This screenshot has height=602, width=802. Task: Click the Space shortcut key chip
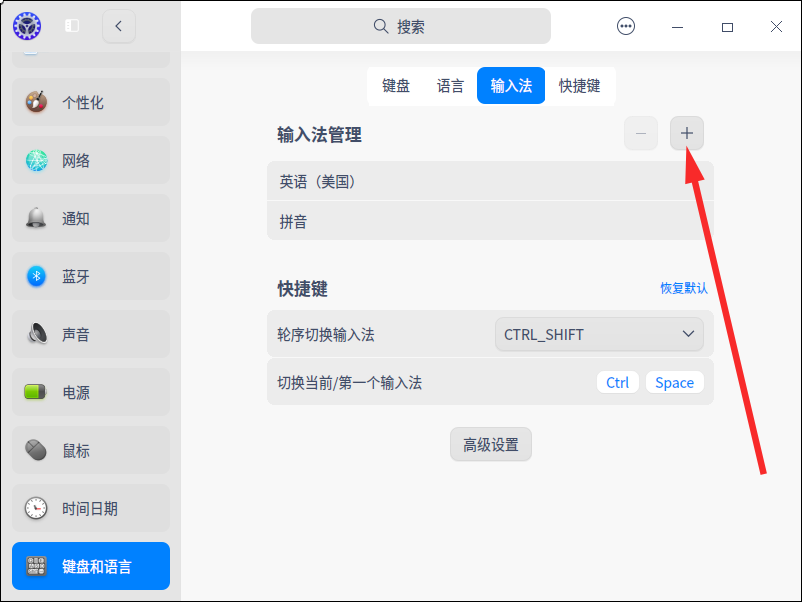pos(675,383)
